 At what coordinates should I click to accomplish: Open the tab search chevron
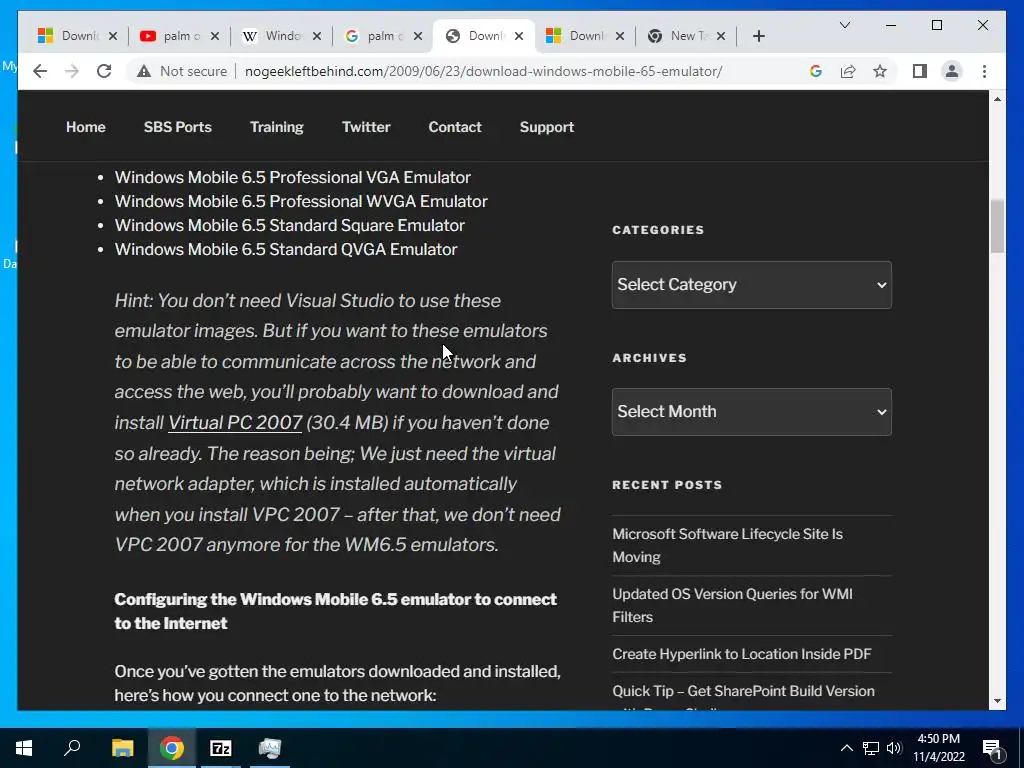(844, 25)
